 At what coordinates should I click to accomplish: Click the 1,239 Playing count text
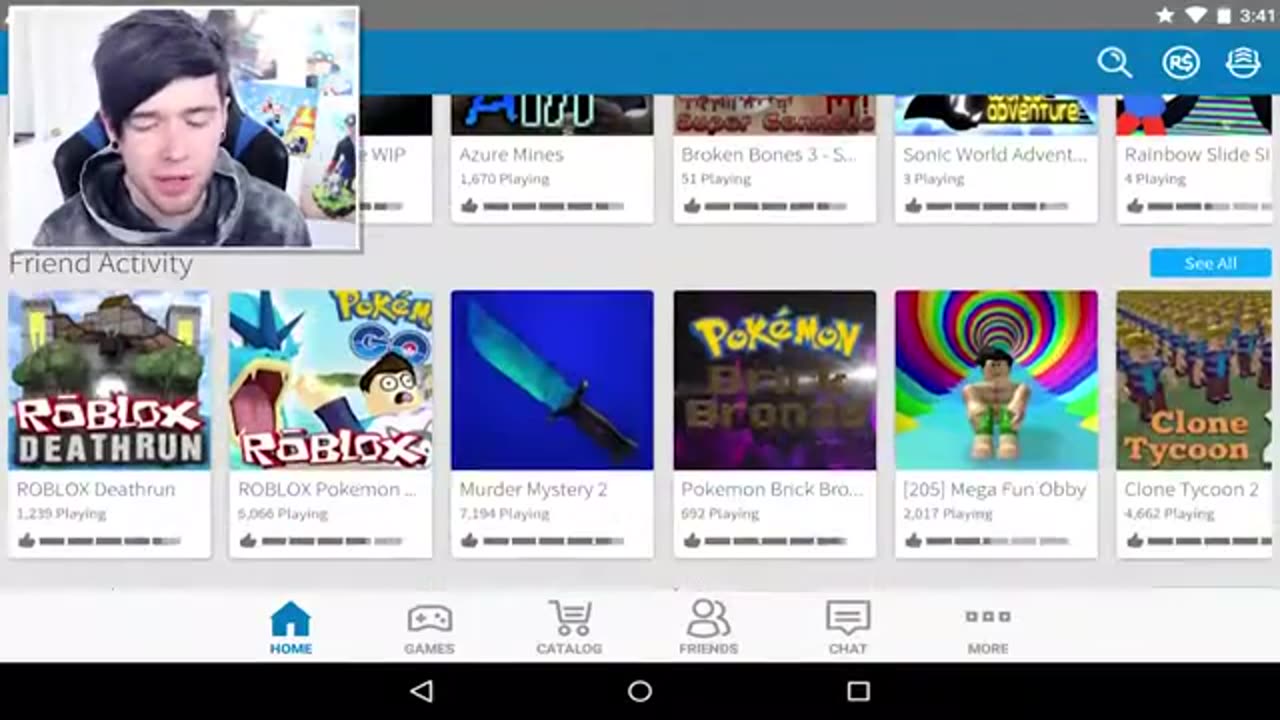pyautogui.click(x=61, y=514)
